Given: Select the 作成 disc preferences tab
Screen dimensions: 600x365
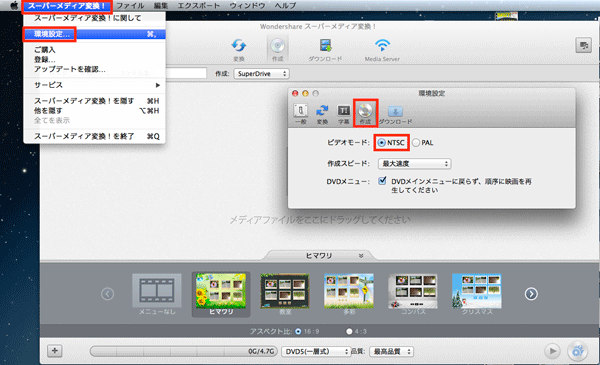Looking at the screenshot, I should click(x=365, y=114).
